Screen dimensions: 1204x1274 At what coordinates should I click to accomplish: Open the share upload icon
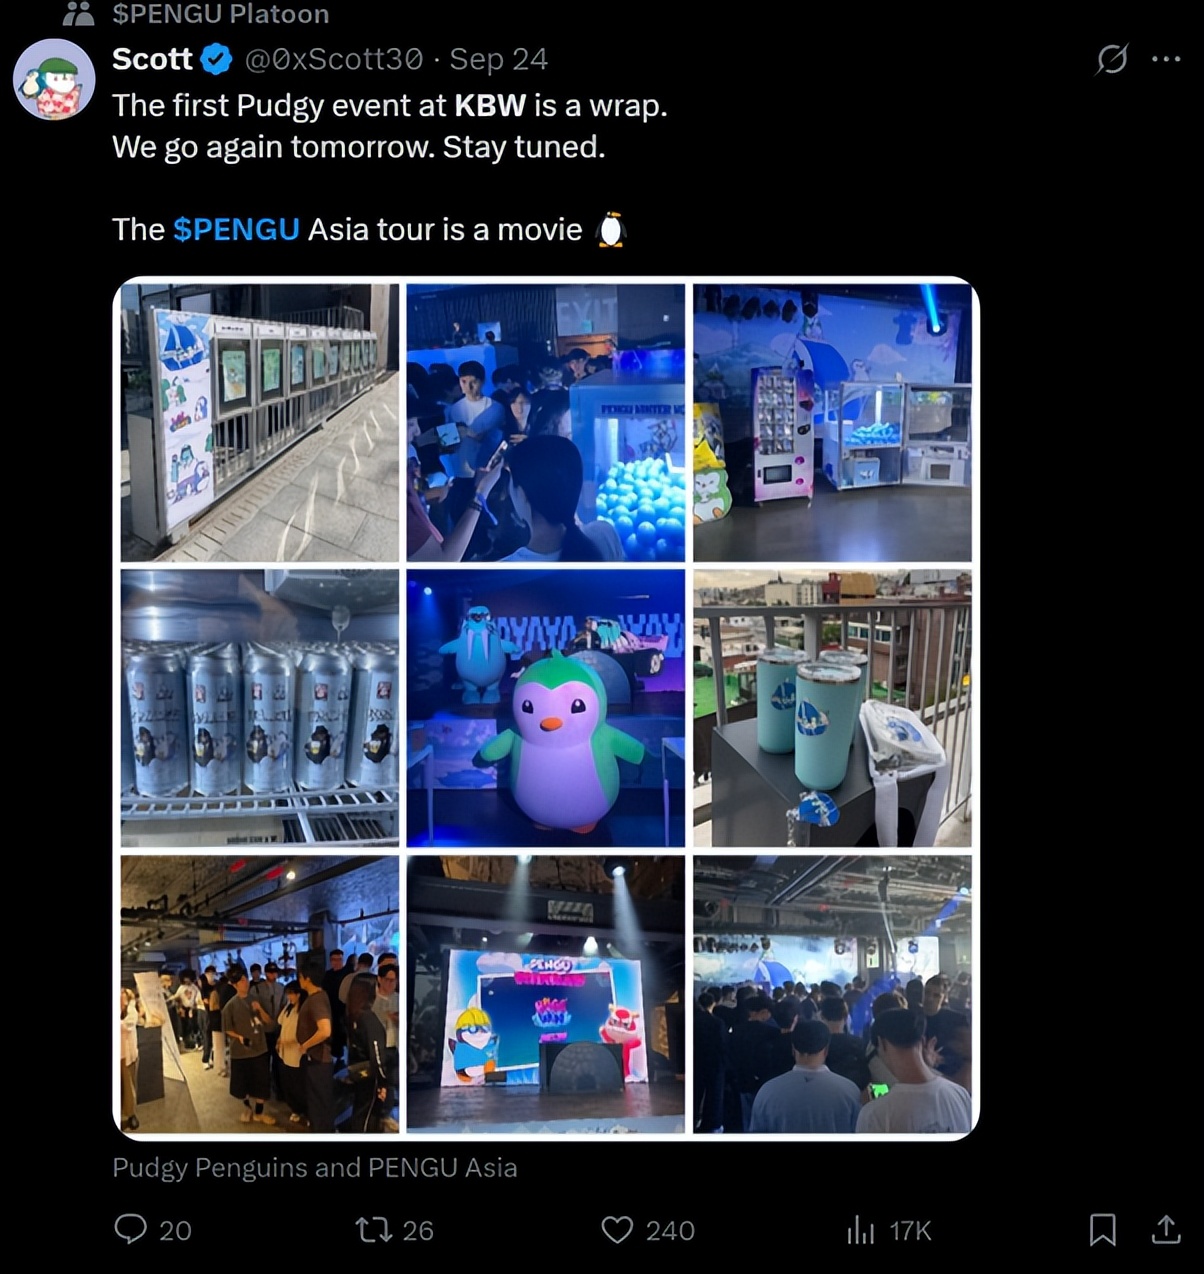point(1166,1228)
